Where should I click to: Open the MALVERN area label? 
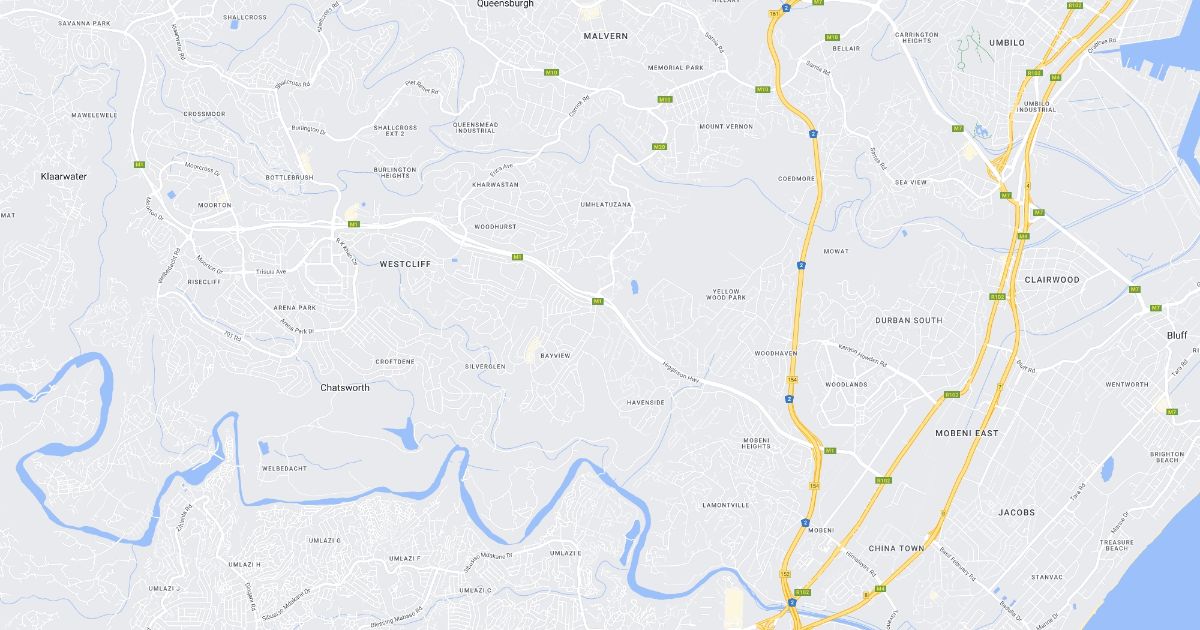tap(606, 36)
